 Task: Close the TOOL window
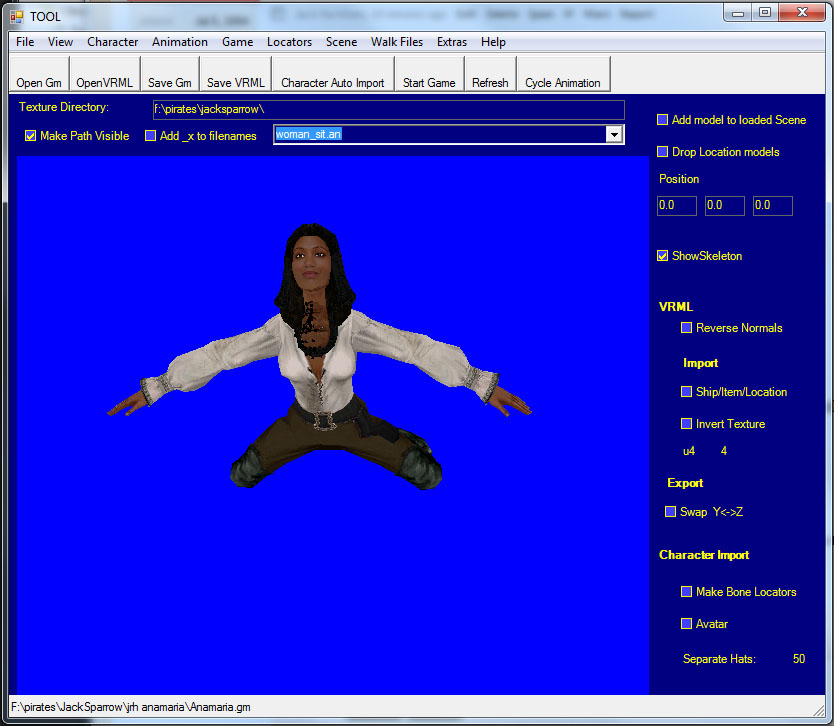803,13
